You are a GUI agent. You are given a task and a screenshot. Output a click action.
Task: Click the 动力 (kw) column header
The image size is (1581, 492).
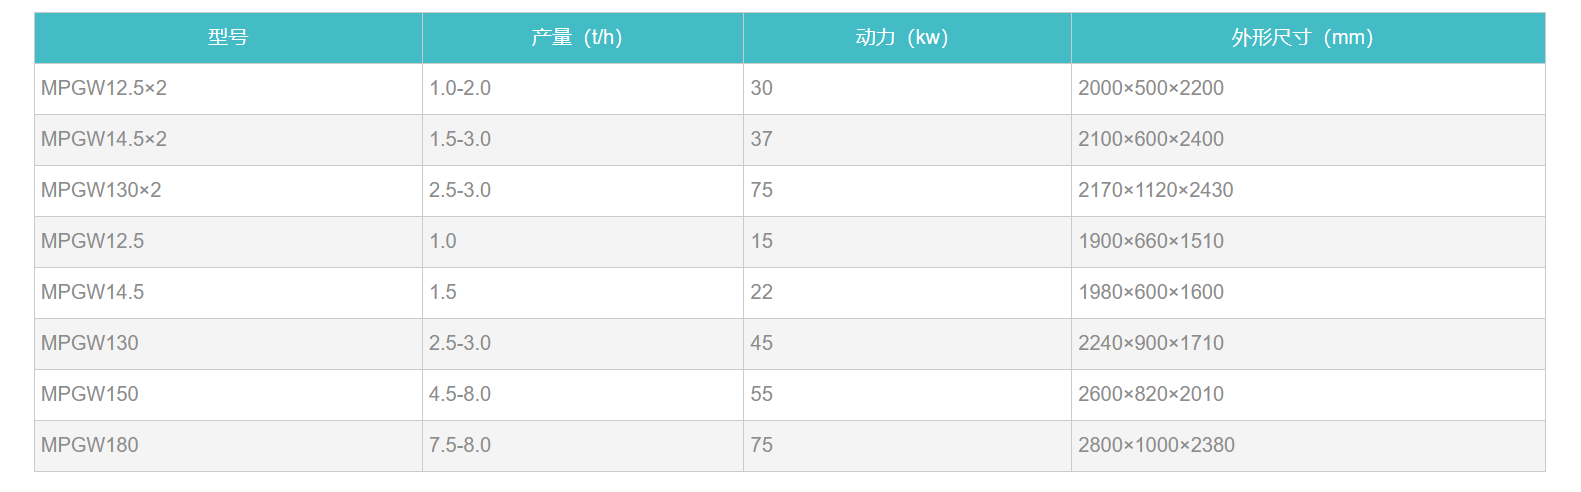(x=901, y=38)
